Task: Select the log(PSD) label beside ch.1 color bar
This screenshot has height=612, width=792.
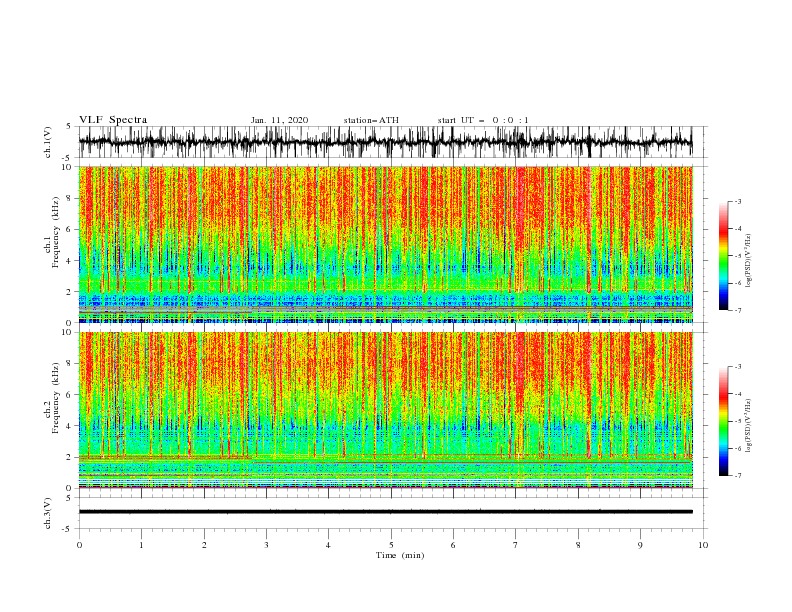Action: (748, 261)
